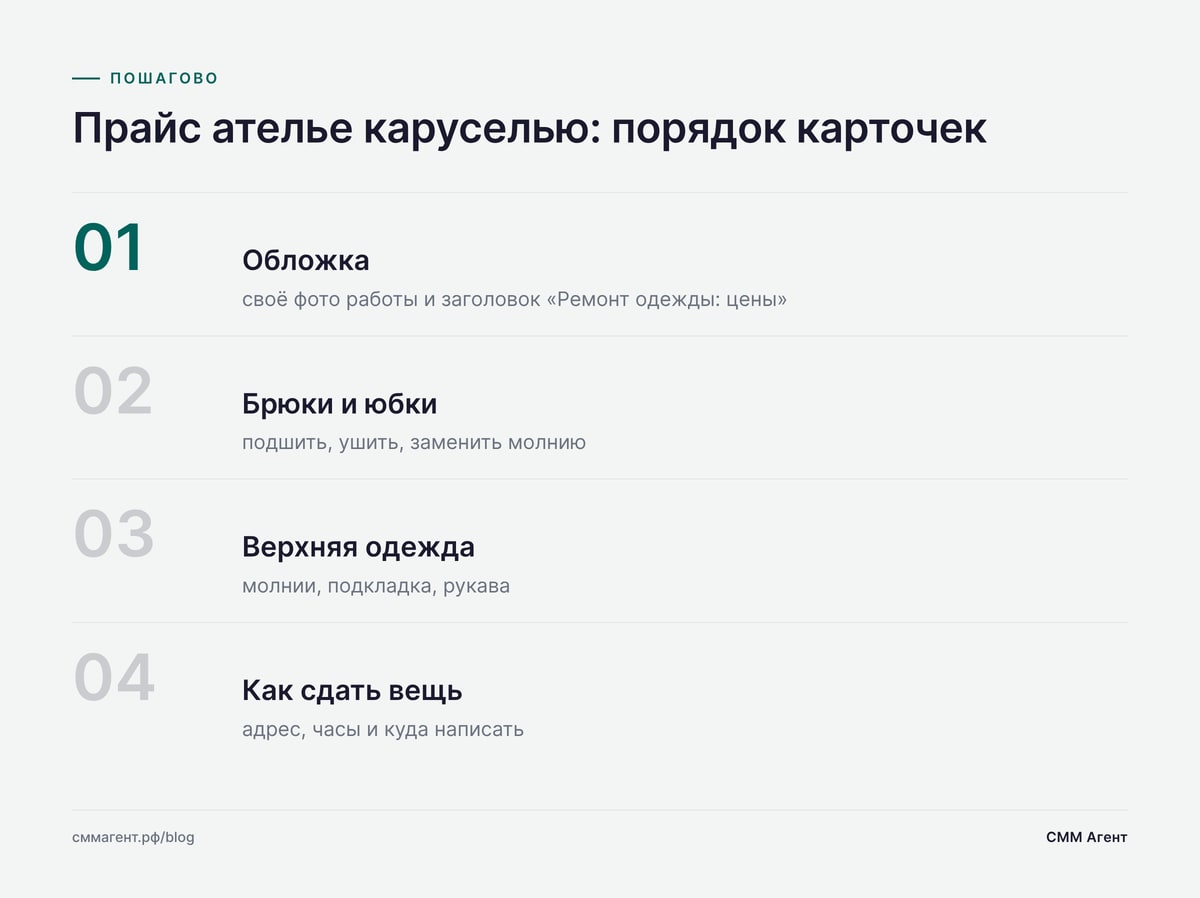Click the «Верхняя одежда» step title

[x=358, y=547]
